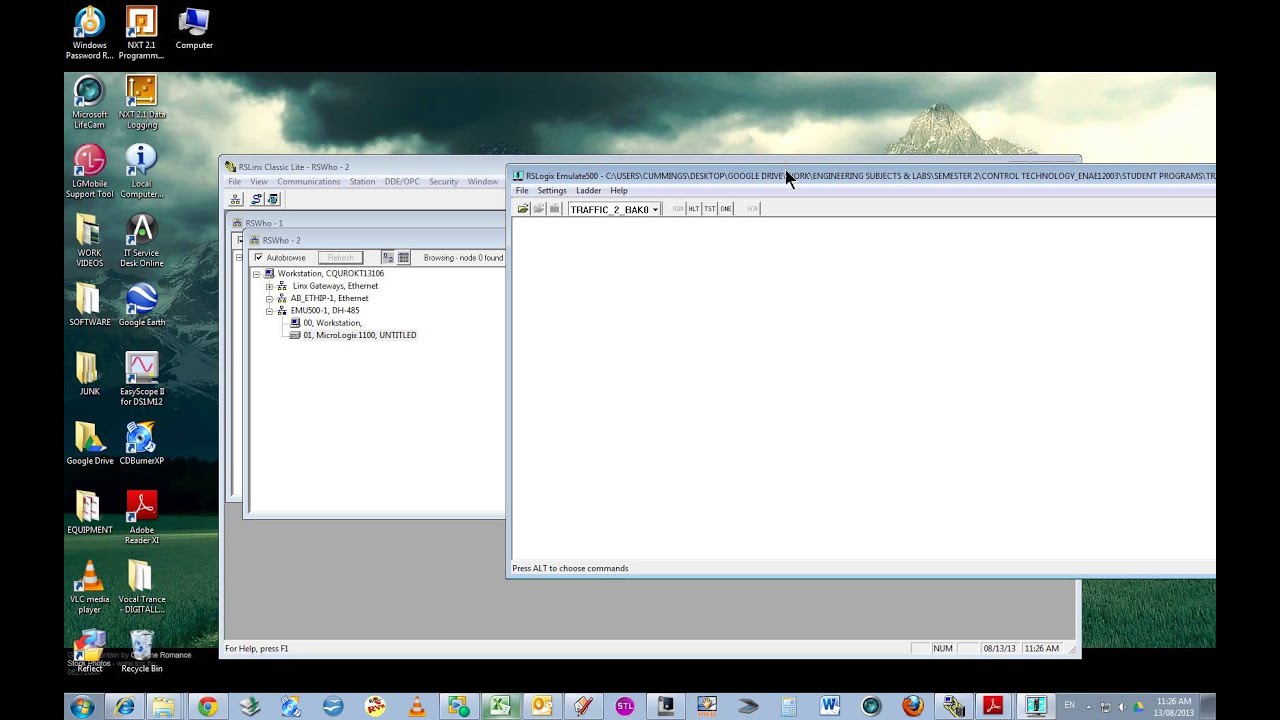Open Emulate500 File menu
Image resolution: width=1280 pixels, height=720 pixels.
click(x=522, y=191)
